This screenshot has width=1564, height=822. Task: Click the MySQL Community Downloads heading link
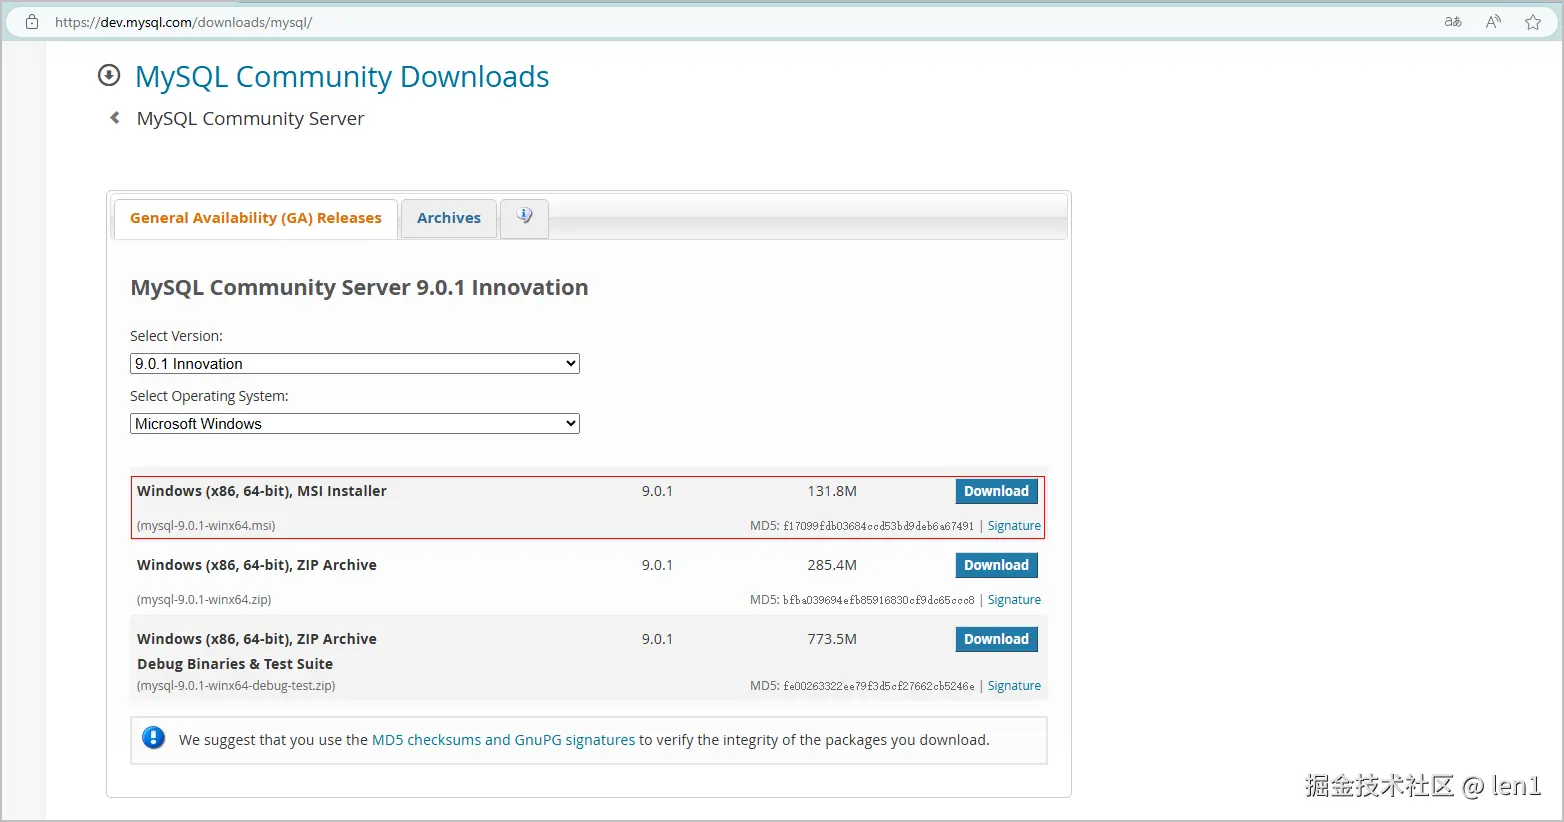[342, 77]
